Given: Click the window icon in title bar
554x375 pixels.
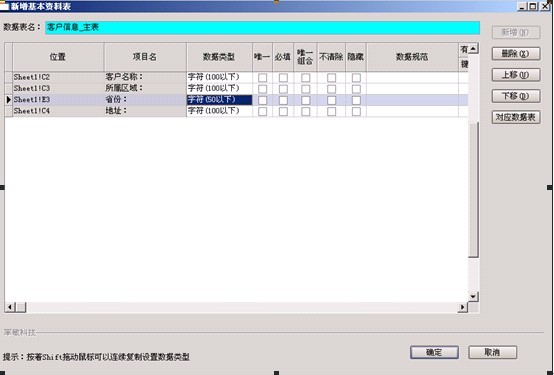Looking at the screenshot, I should 4,6.
